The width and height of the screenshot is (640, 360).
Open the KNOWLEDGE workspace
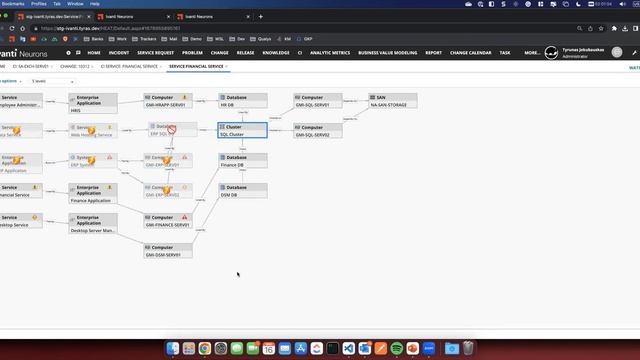(276, 53)
